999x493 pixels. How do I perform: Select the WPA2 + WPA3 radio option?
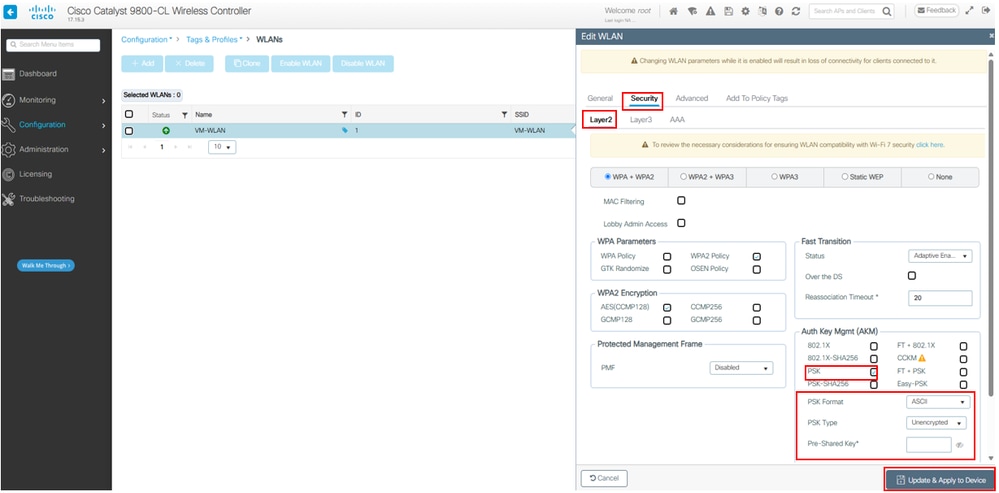click(684, 177)
